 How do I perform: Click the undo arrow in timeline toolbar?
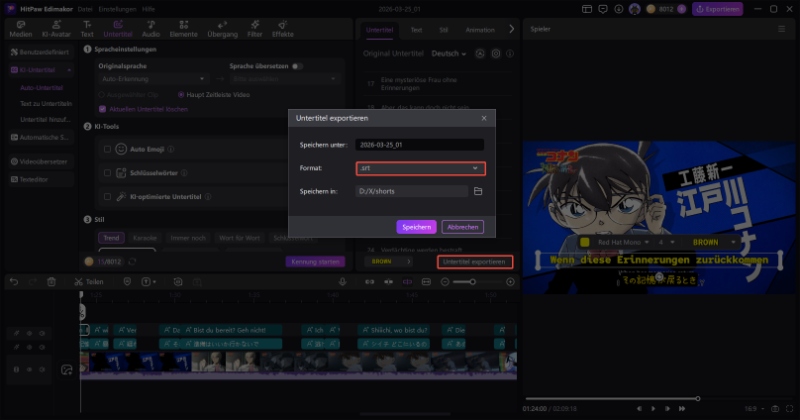click(14, 282)
